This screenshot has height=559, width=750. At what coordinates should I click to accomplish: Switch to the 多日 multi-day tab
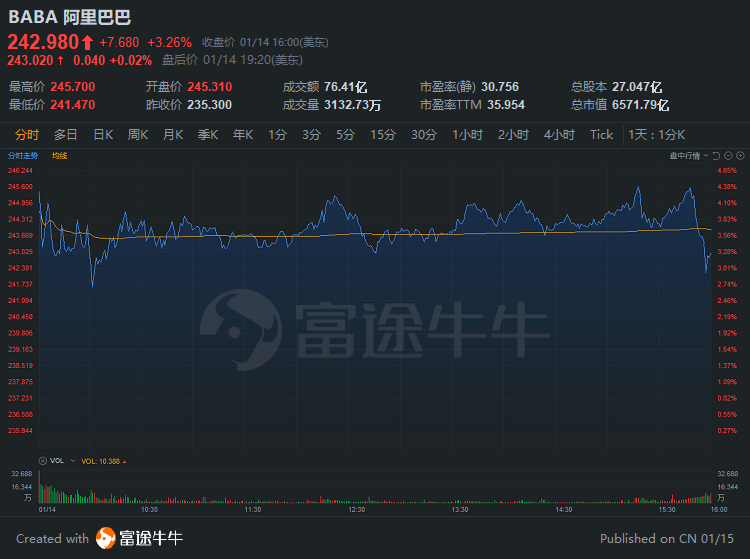[66, 135]
